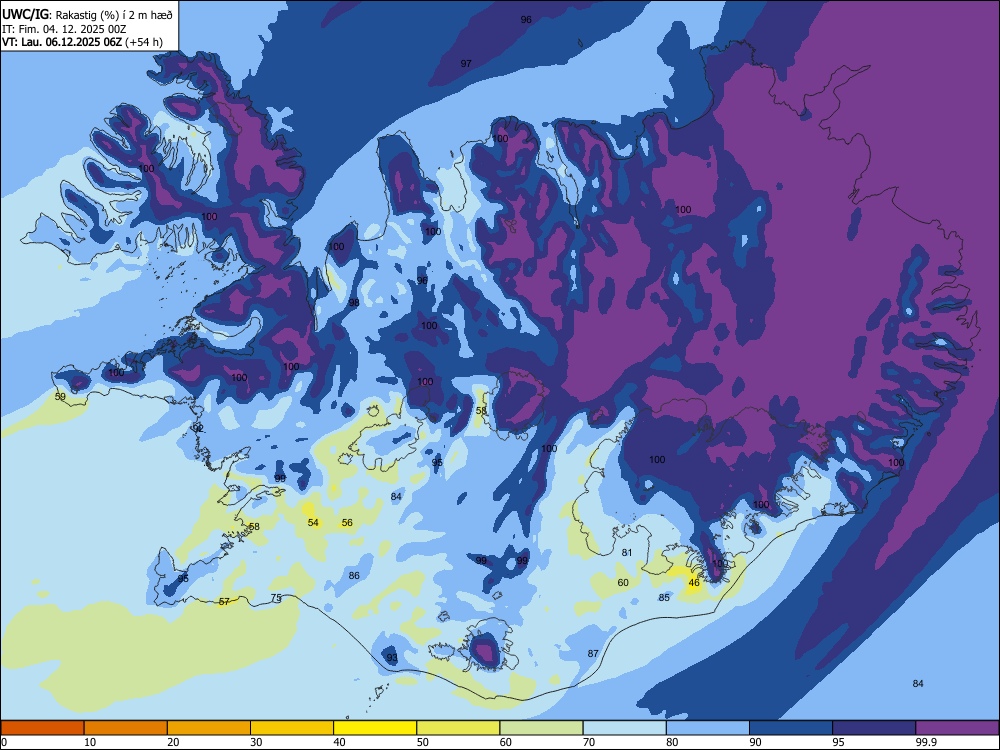1000x750 pixels.
Task: Click the '57' humidity value on map
Action: click(224, 601)
